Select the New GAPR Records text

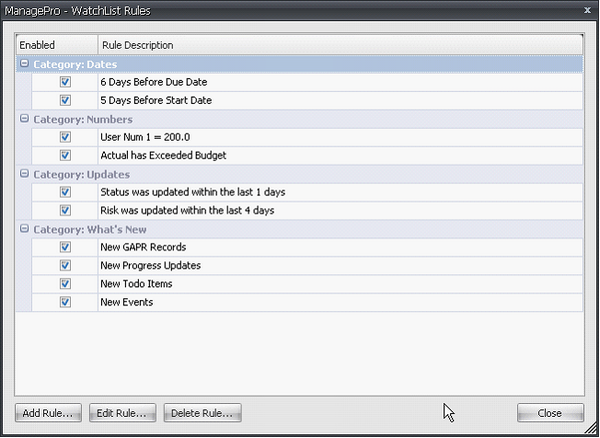point(143,247)
